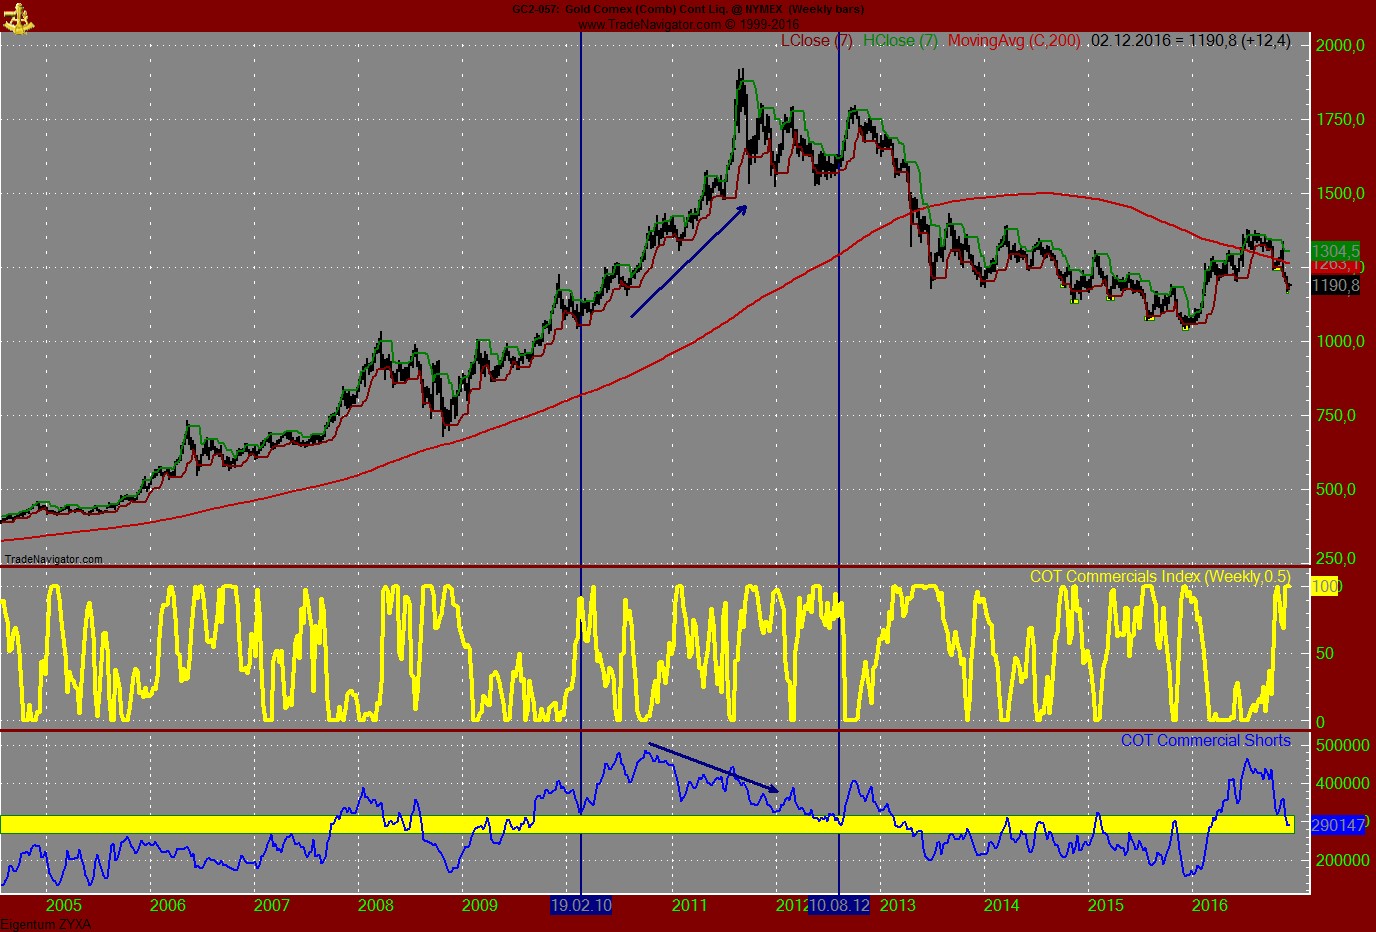The width and height of the screenshot is (1376, 932).
Task: Click the 2013 year label on time axis
Action: [x=897, y=905]
